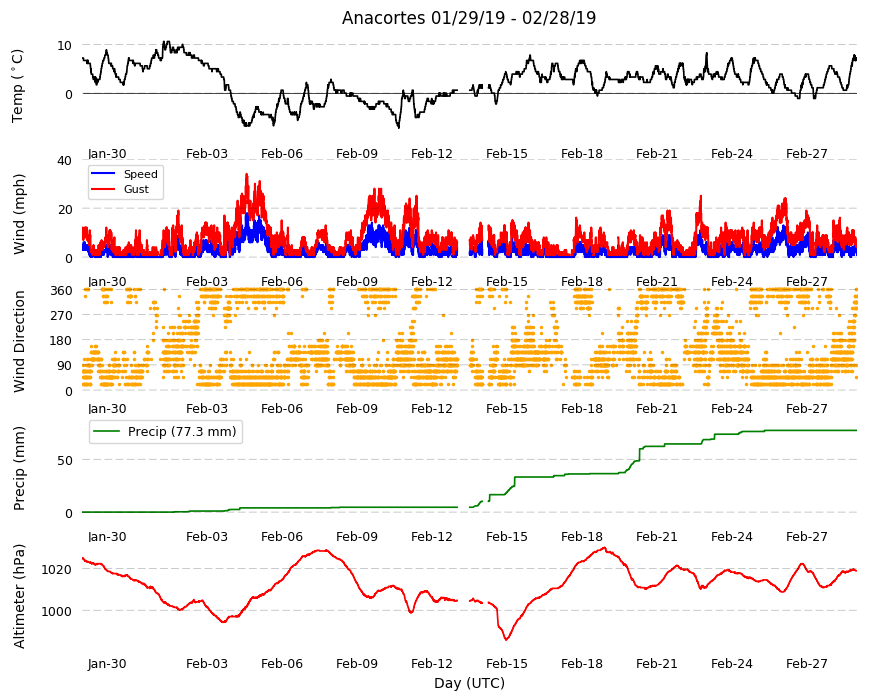Click the Feb-27 tick under precipitation plot
This screenshot has height=700, width=870.
point(807,536)
